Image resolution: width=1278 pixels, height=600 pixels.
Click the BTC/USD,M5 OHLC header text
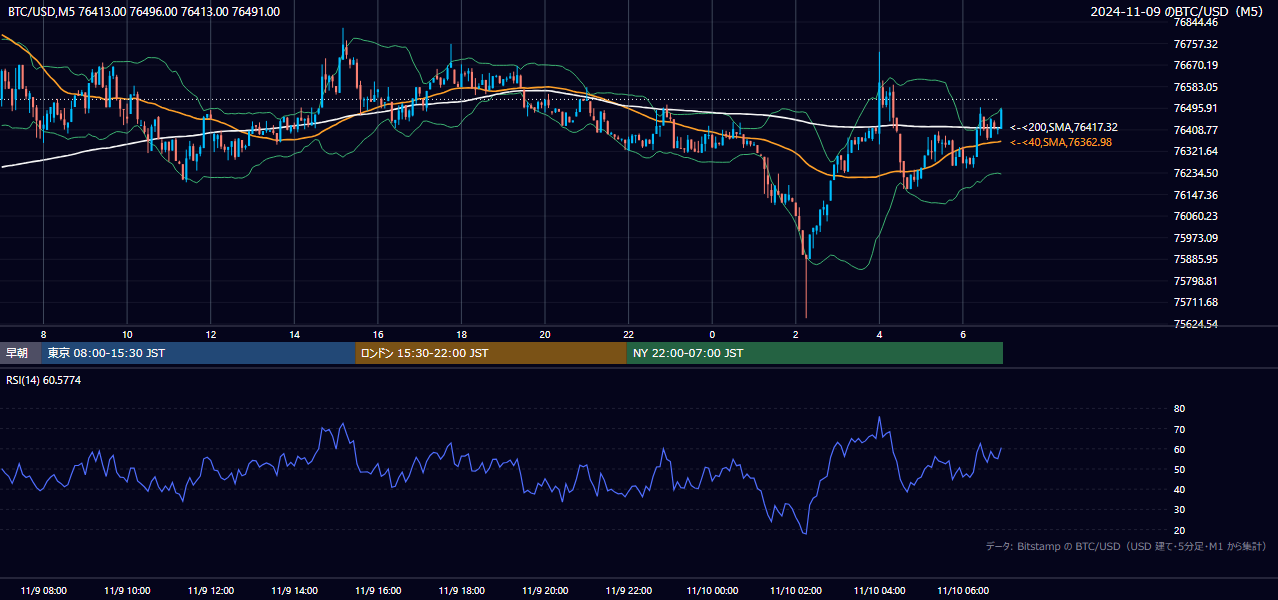coord(144,12)
